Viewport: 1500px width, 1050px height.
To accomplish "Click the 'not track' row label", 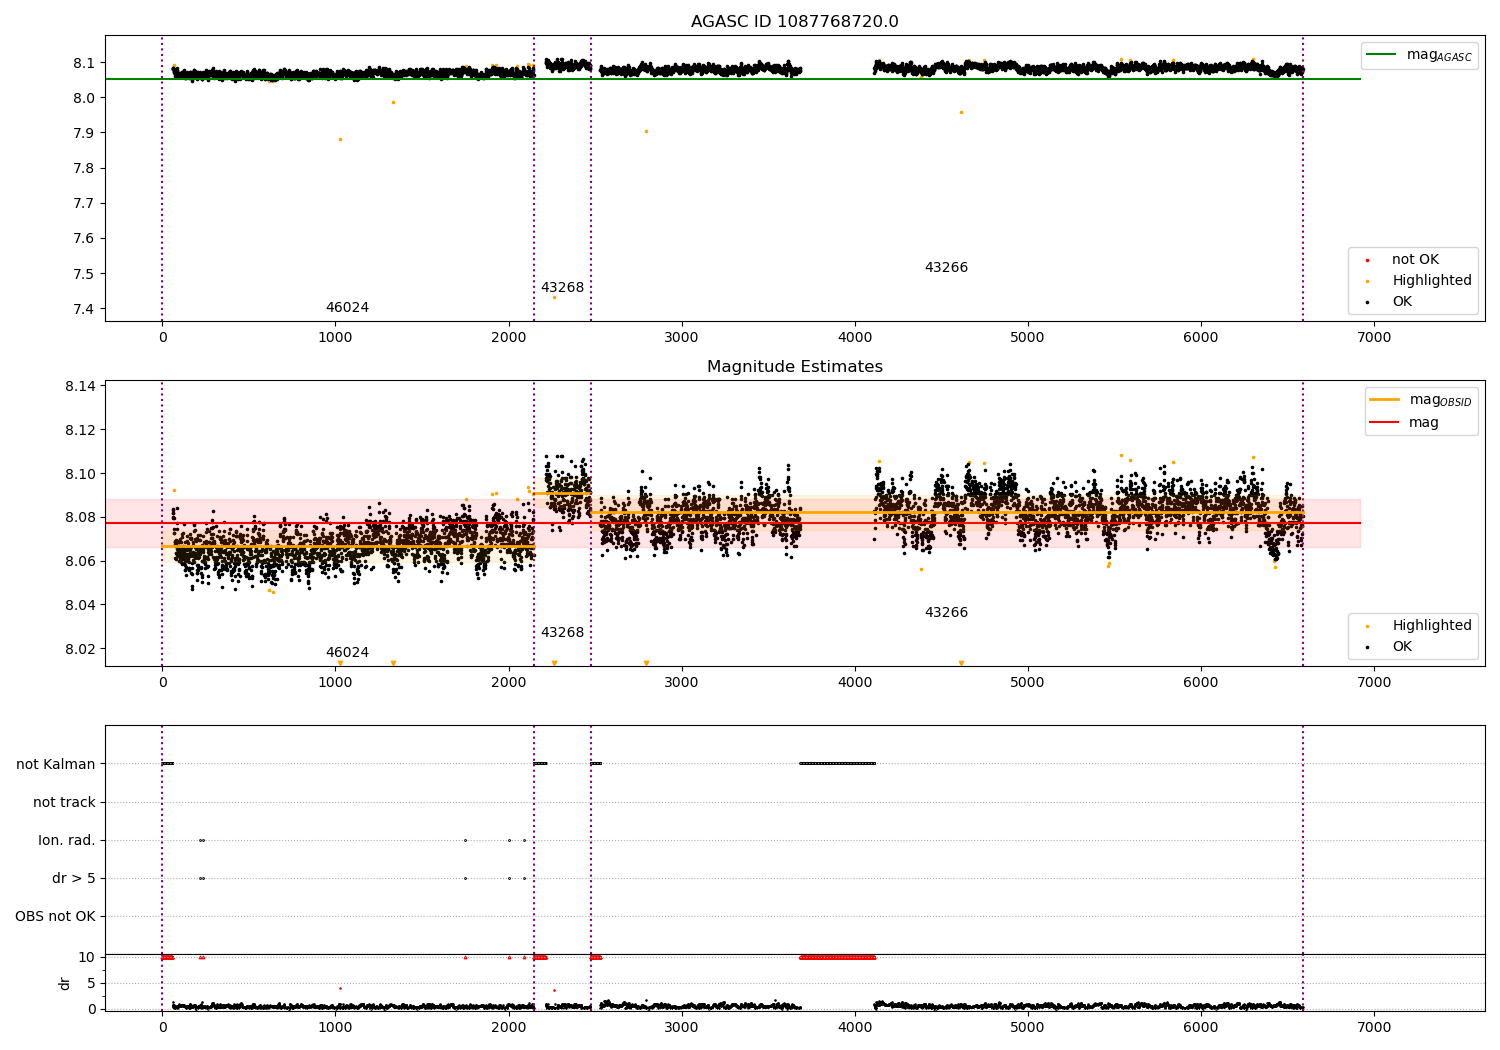I will [64, 803].
